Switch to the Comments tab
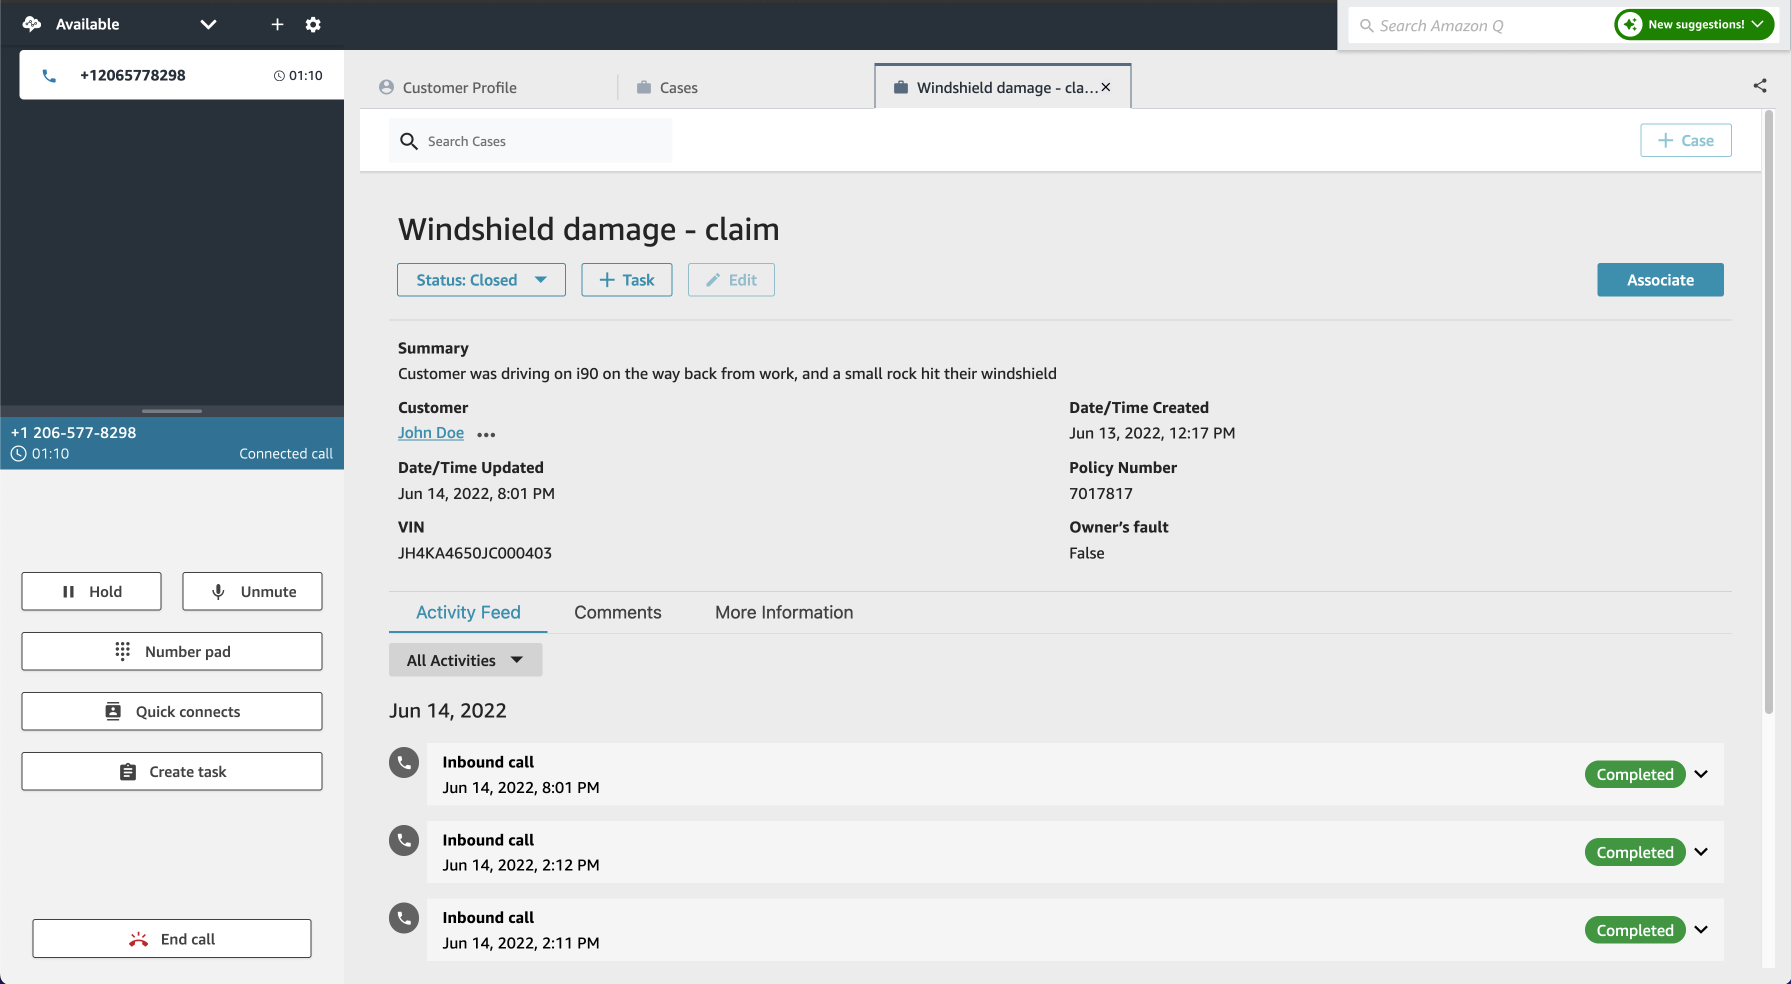 617,613
